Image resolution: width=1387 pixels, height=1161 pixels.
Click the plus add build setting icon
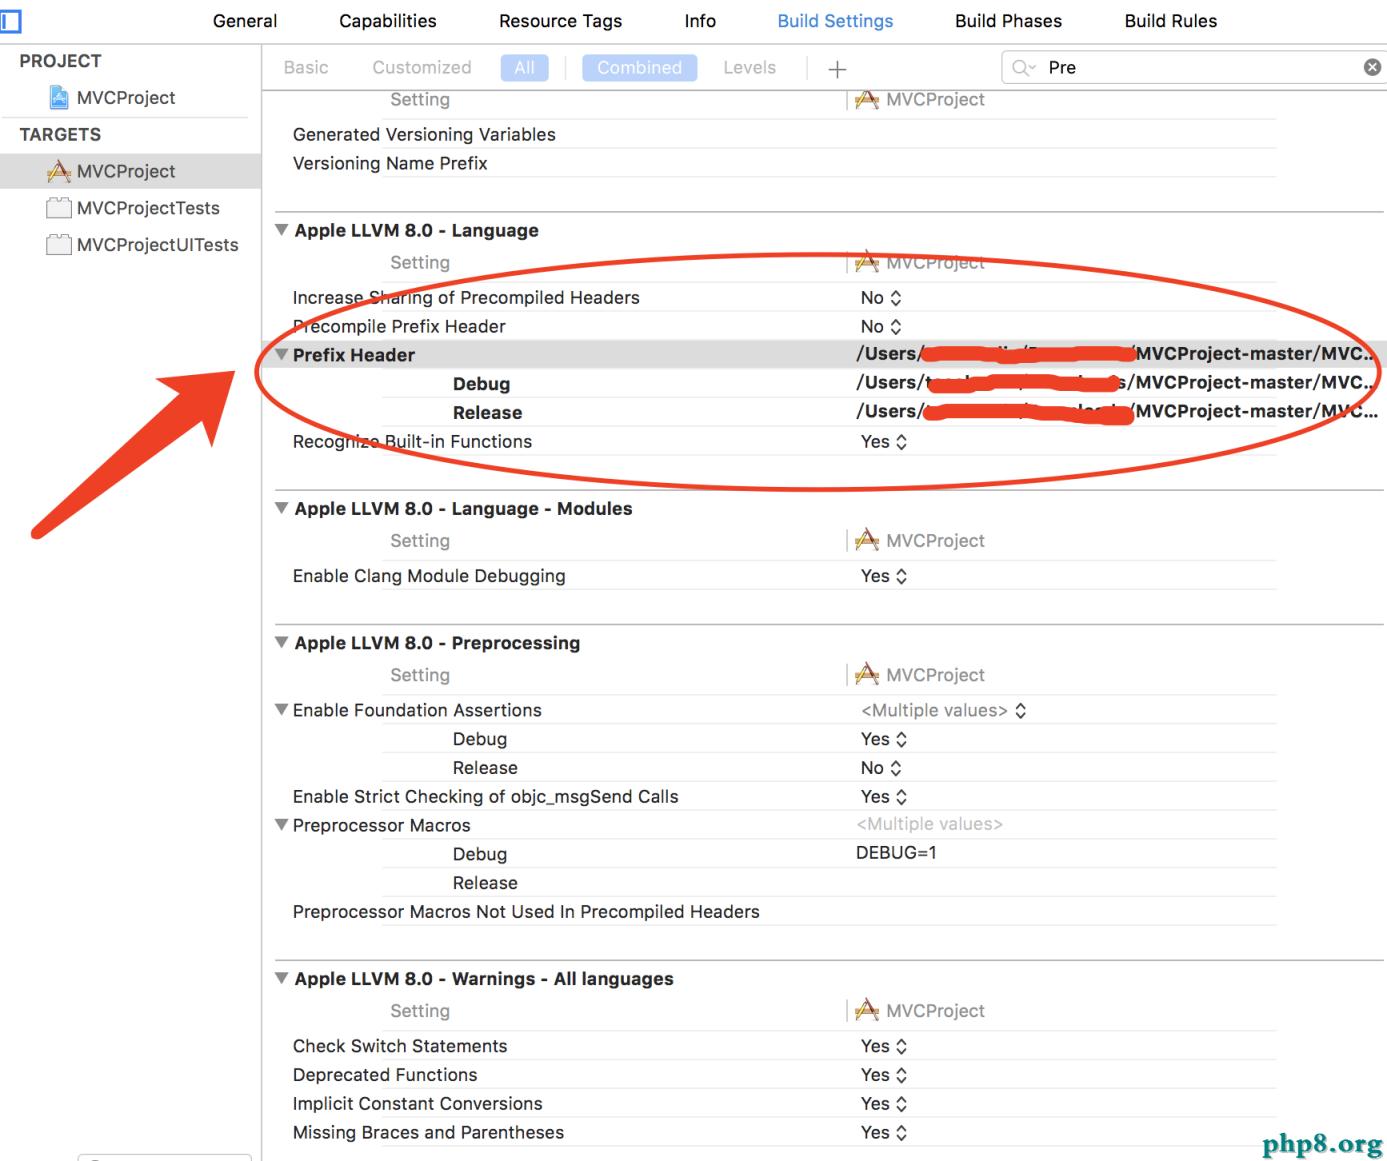(x=837, y=68)
